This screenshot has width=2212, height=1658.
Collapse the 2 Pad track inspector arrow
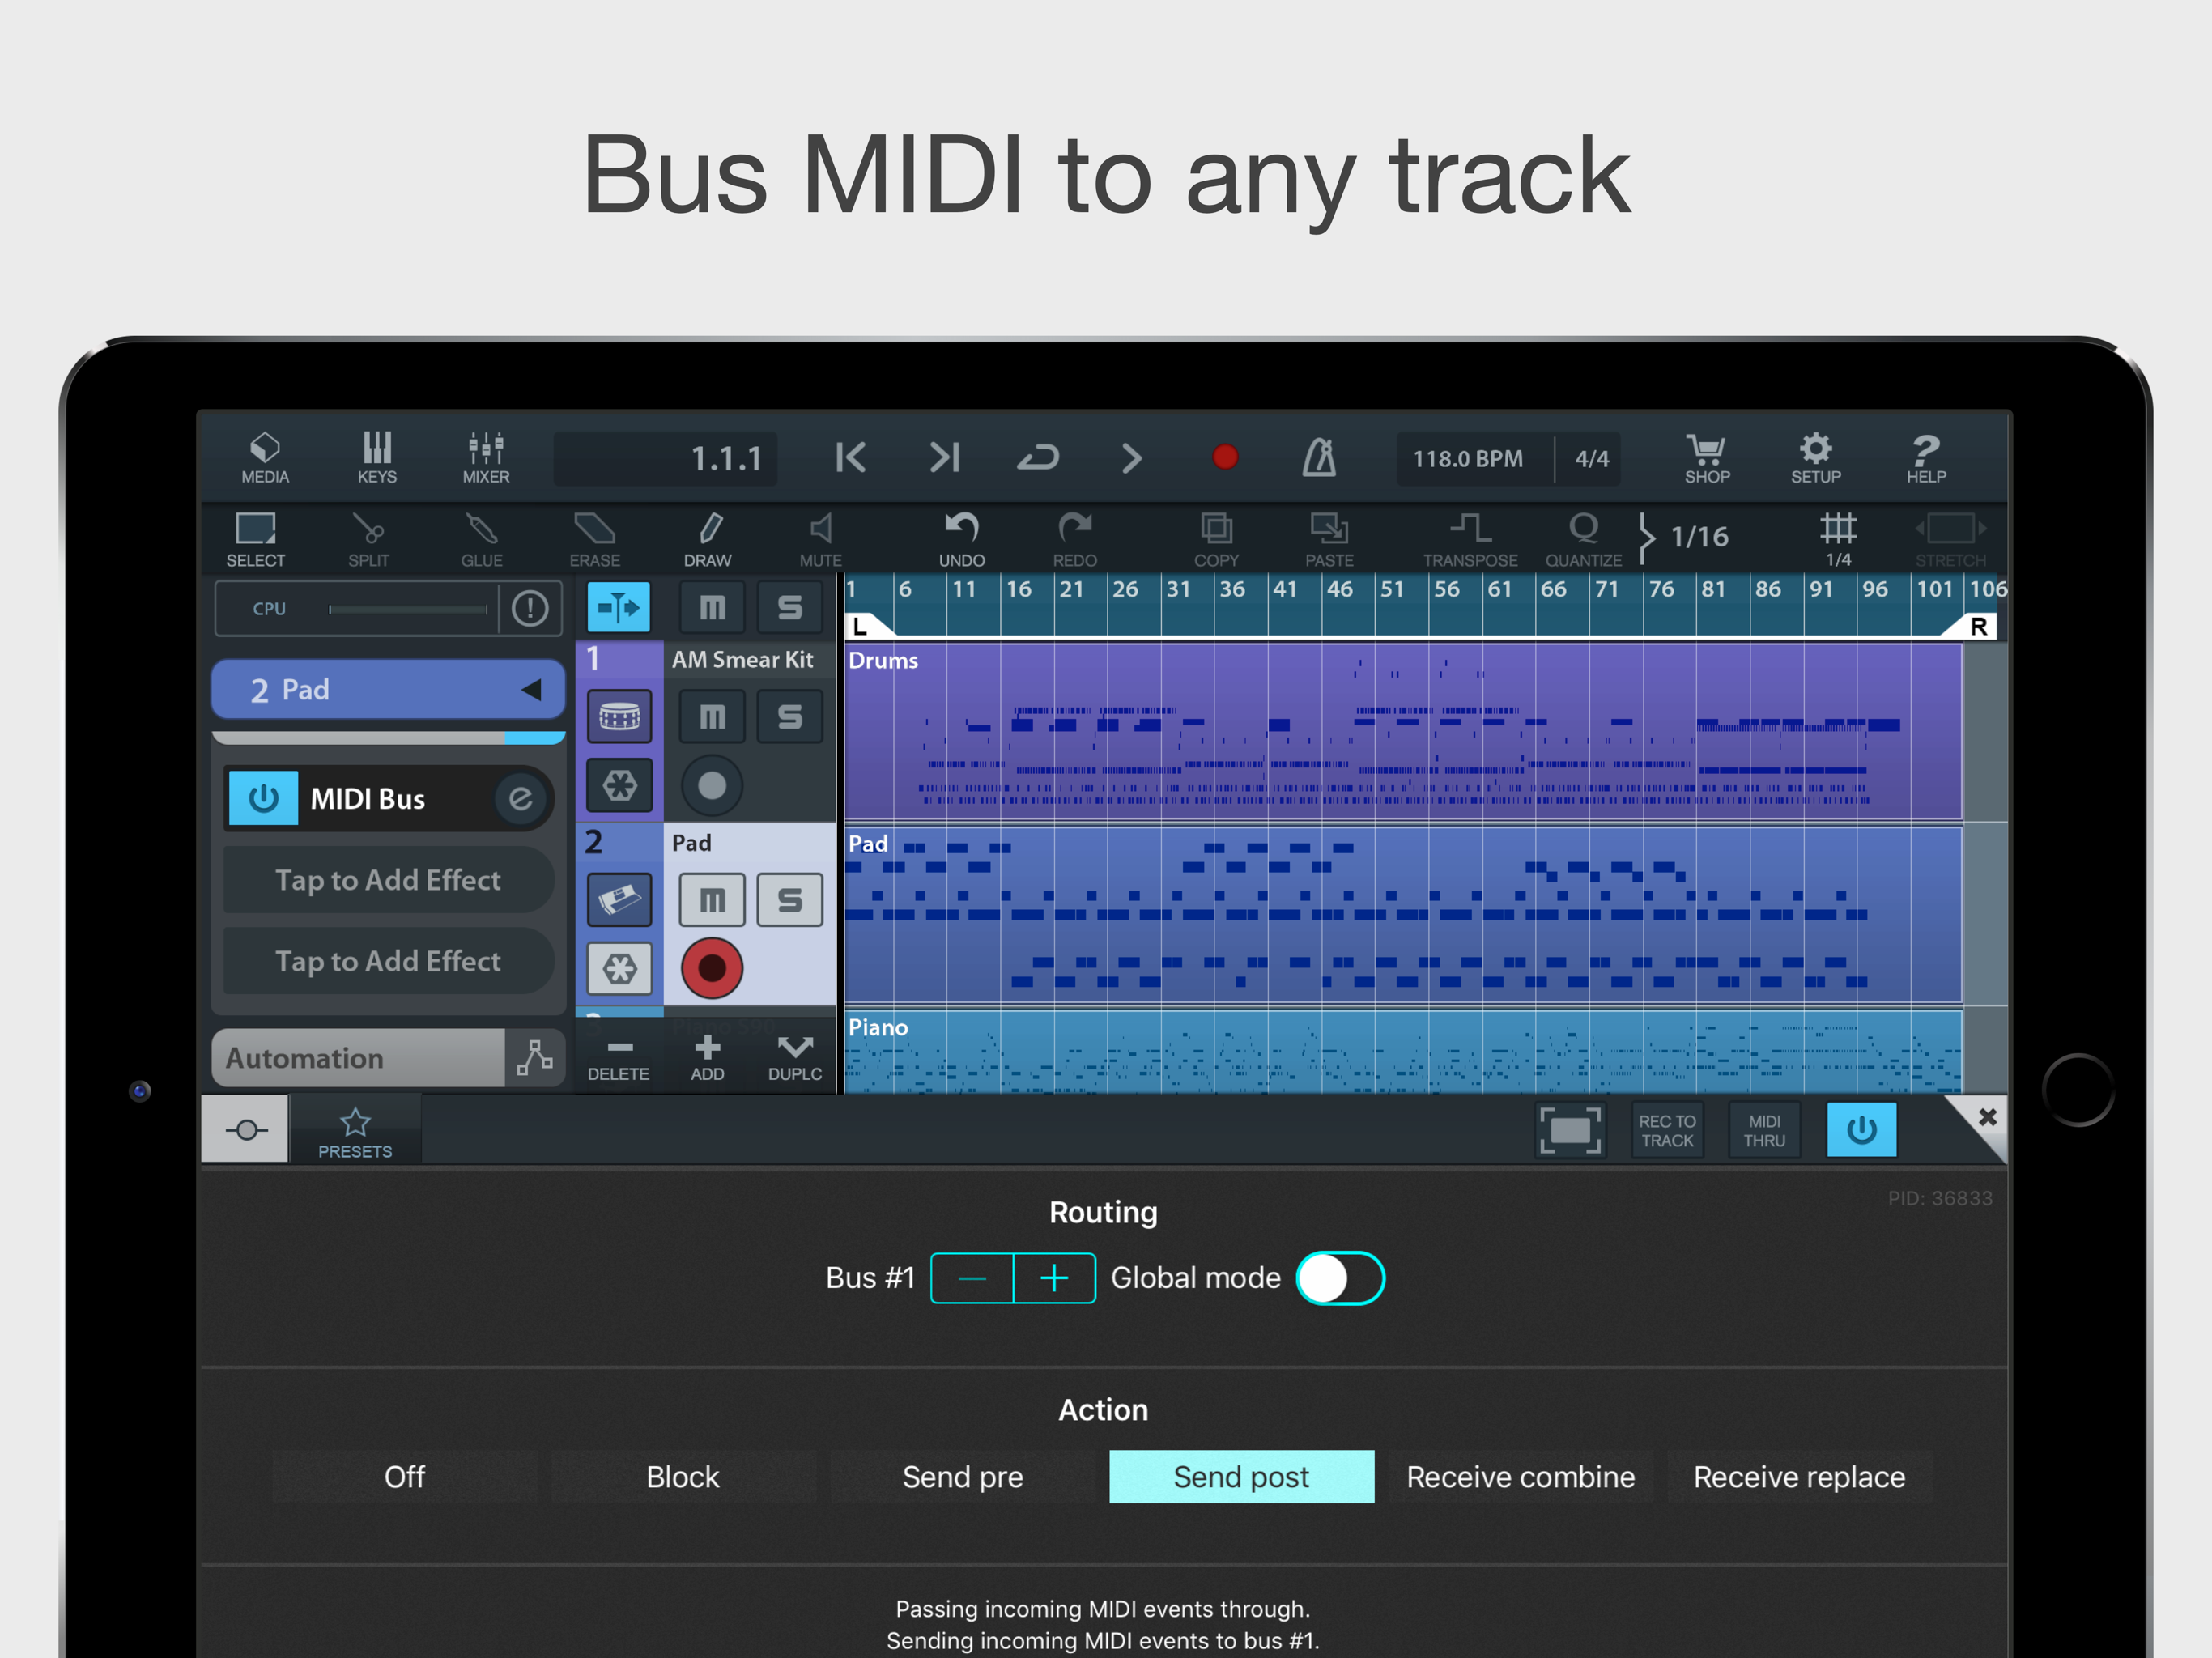tap(531, 689)
